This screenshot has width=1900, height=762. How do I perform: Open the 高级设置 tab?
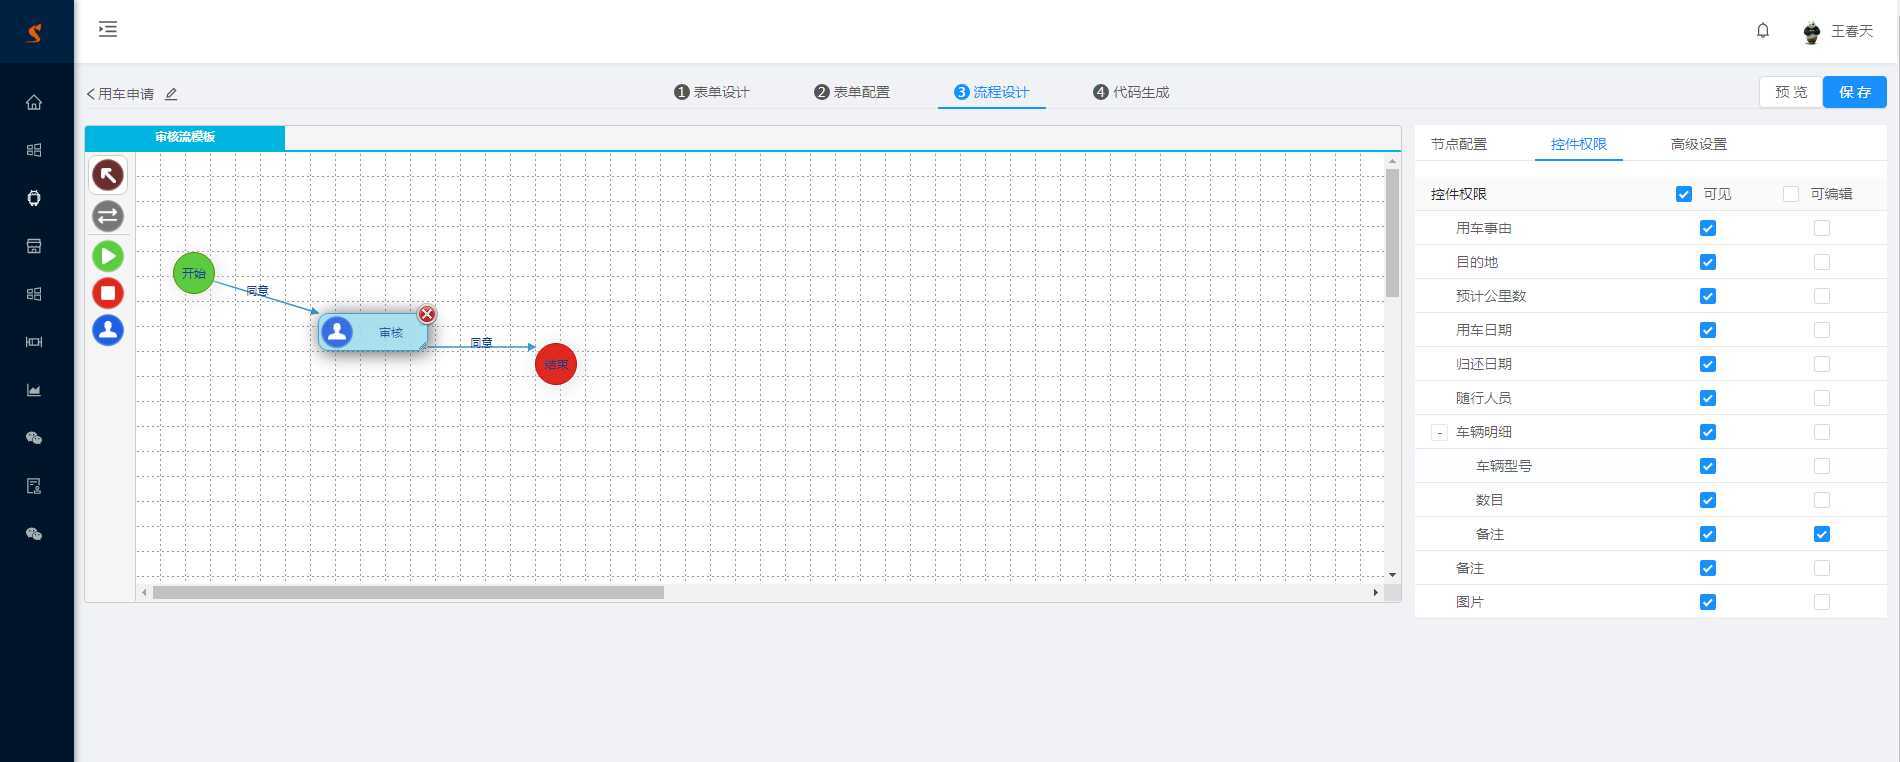[1699, 144]
